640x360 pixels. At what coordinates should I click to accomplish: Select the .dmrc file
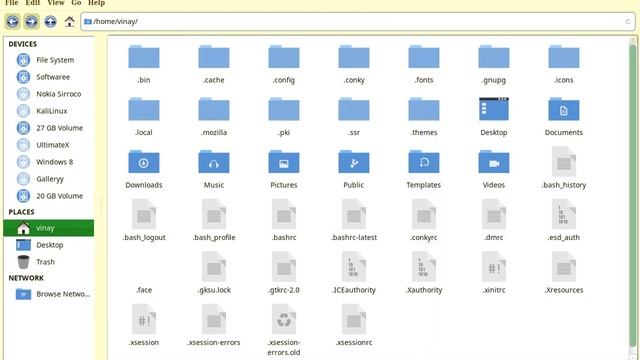[x=494, y=214]
